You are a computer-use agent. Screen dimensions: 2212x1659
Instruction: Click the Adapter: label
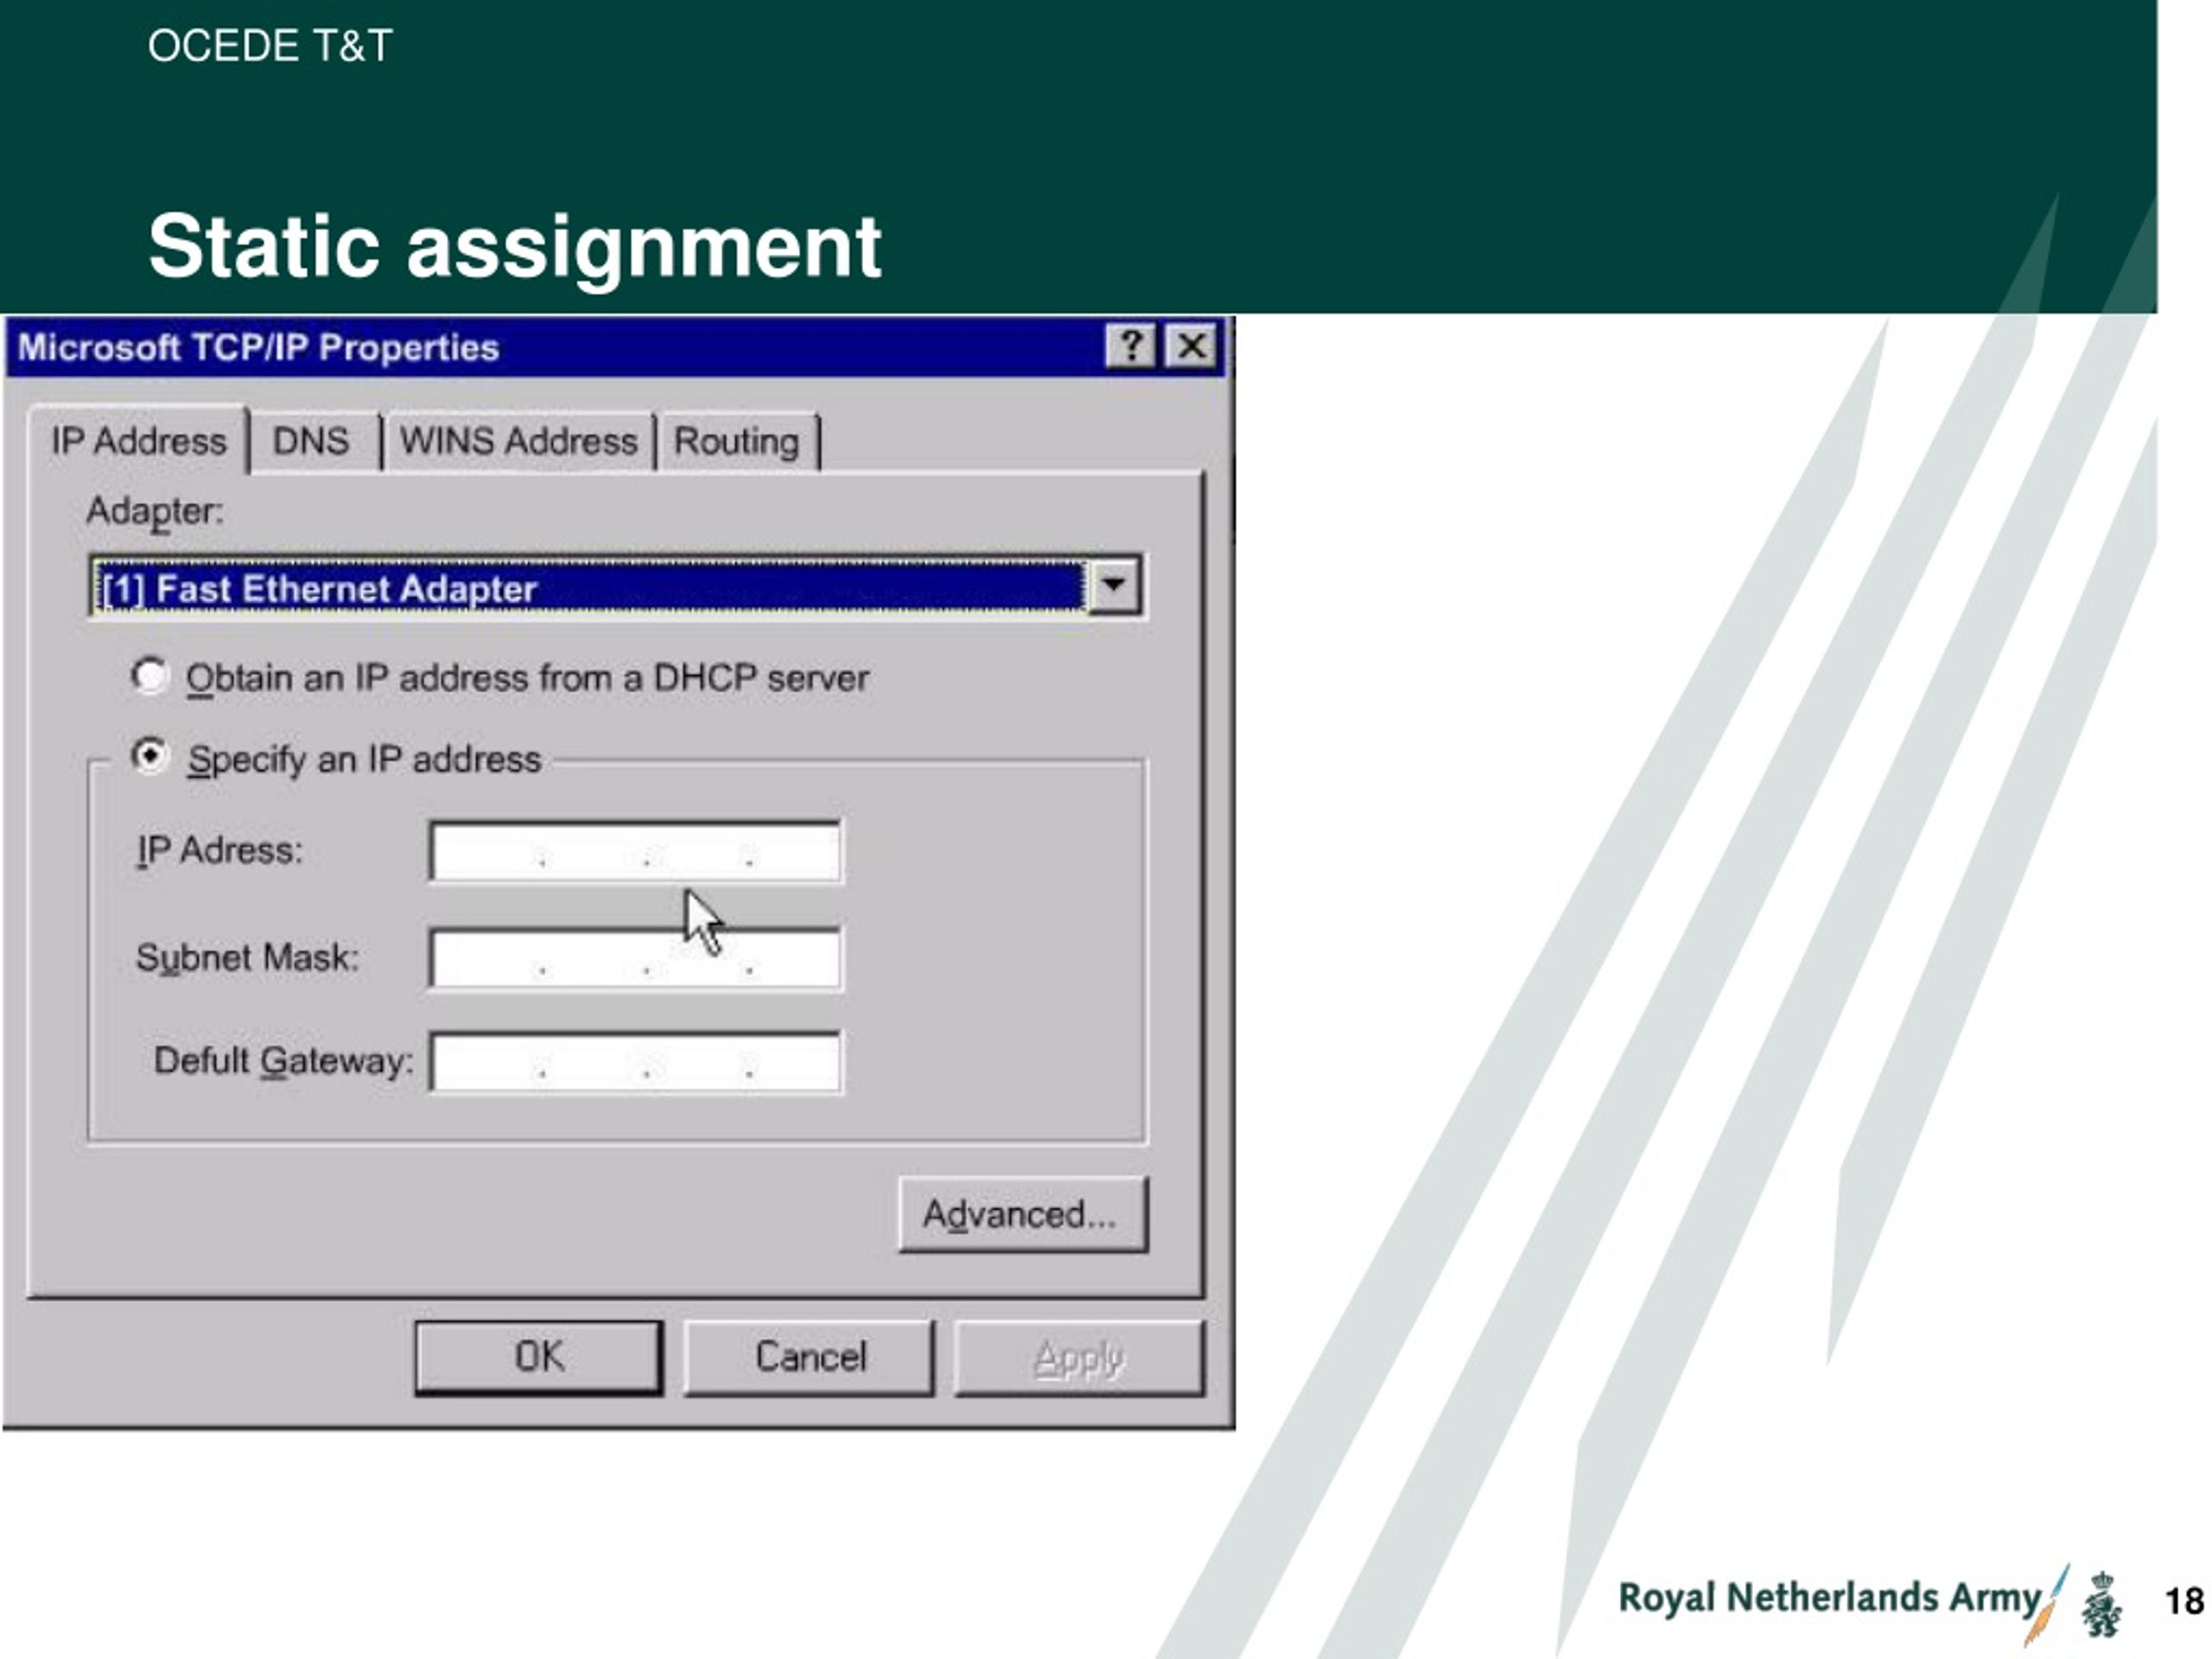coord(155,511)
